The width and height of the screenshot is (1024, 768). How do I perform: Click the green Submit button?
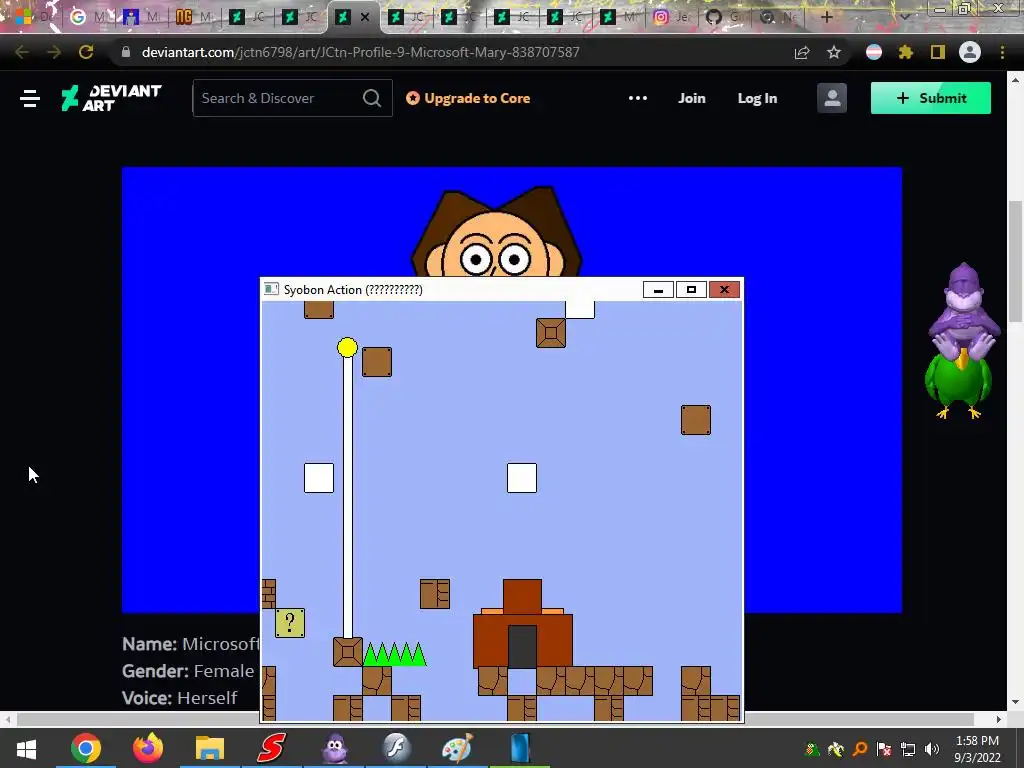coord(931,98)
